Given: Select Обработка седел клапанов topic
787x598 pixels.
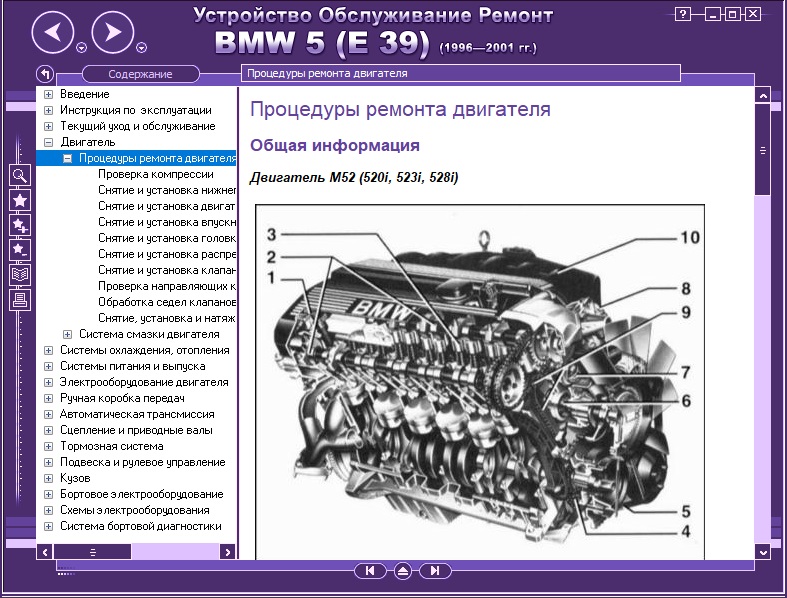Looking at the screenshot, I should coord(167,302).
